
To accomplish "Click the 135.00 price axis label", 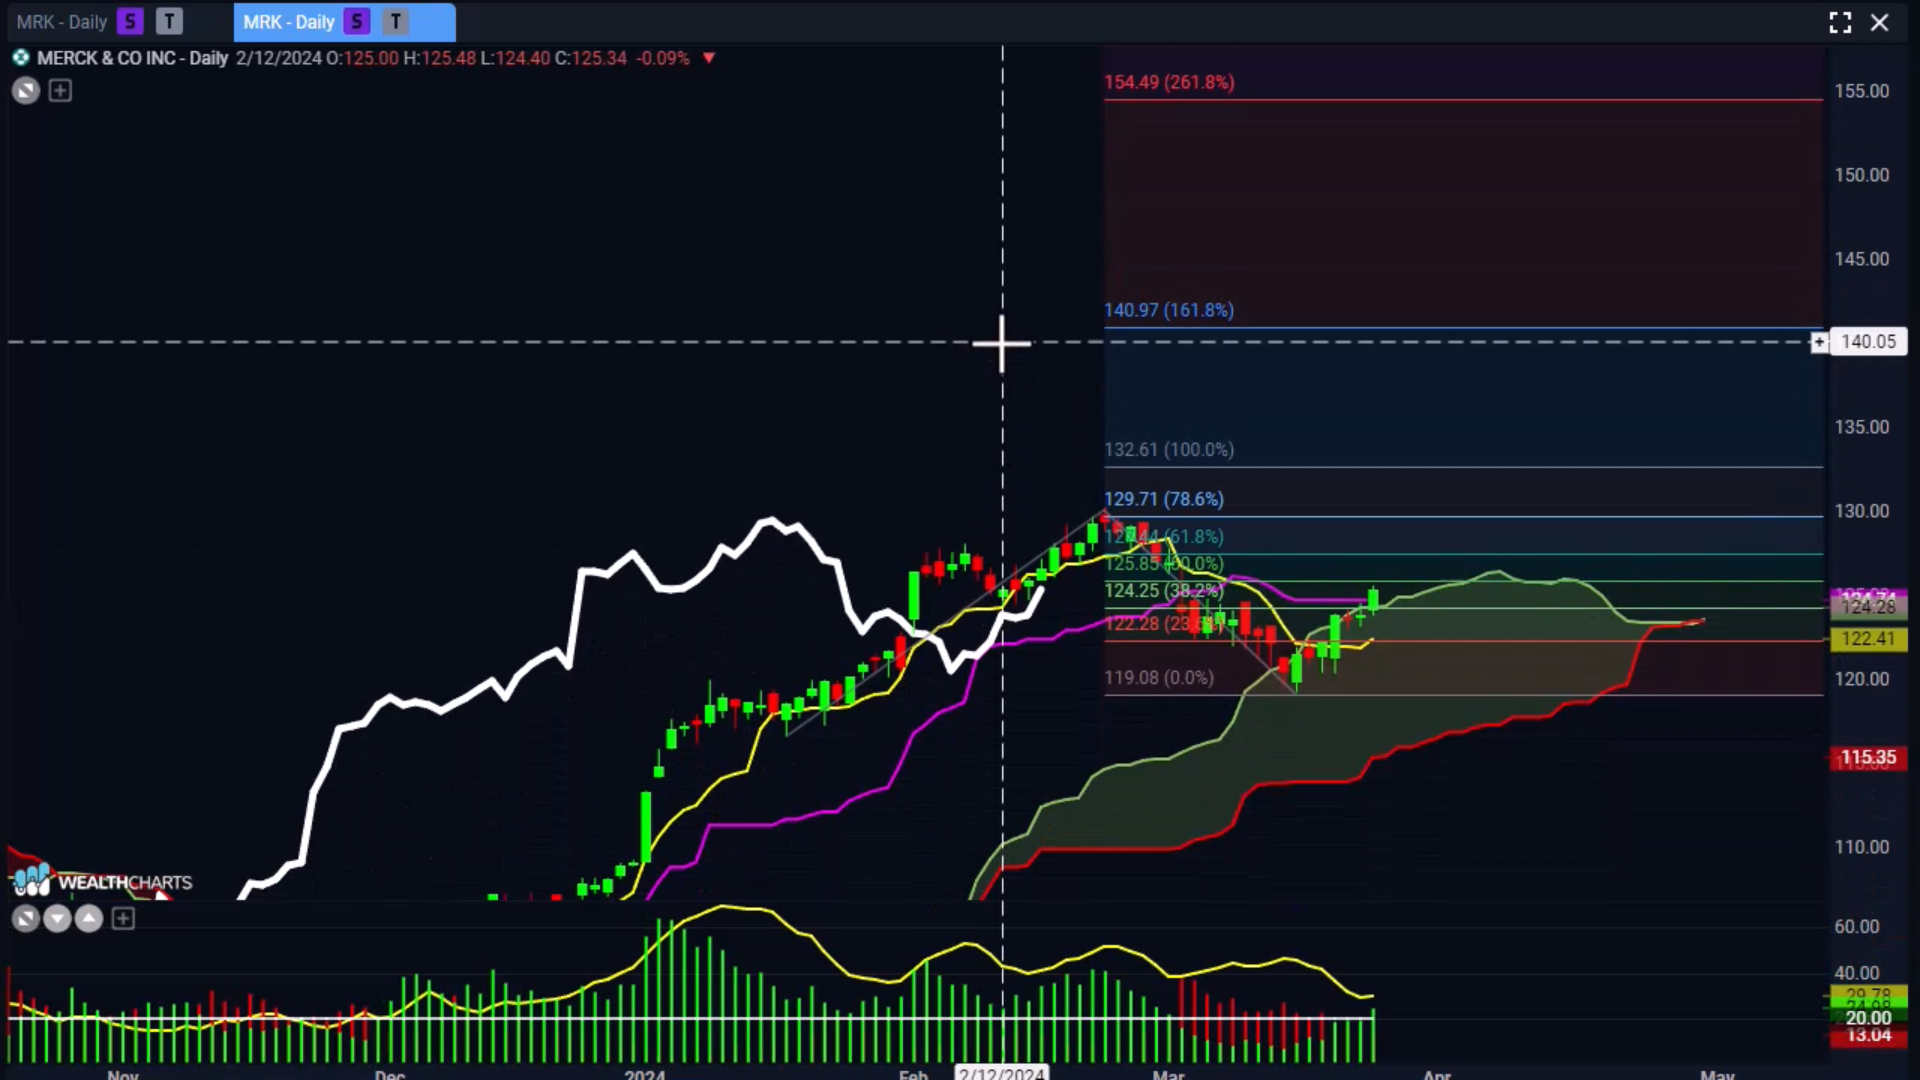I will [x=1861, y=427].
